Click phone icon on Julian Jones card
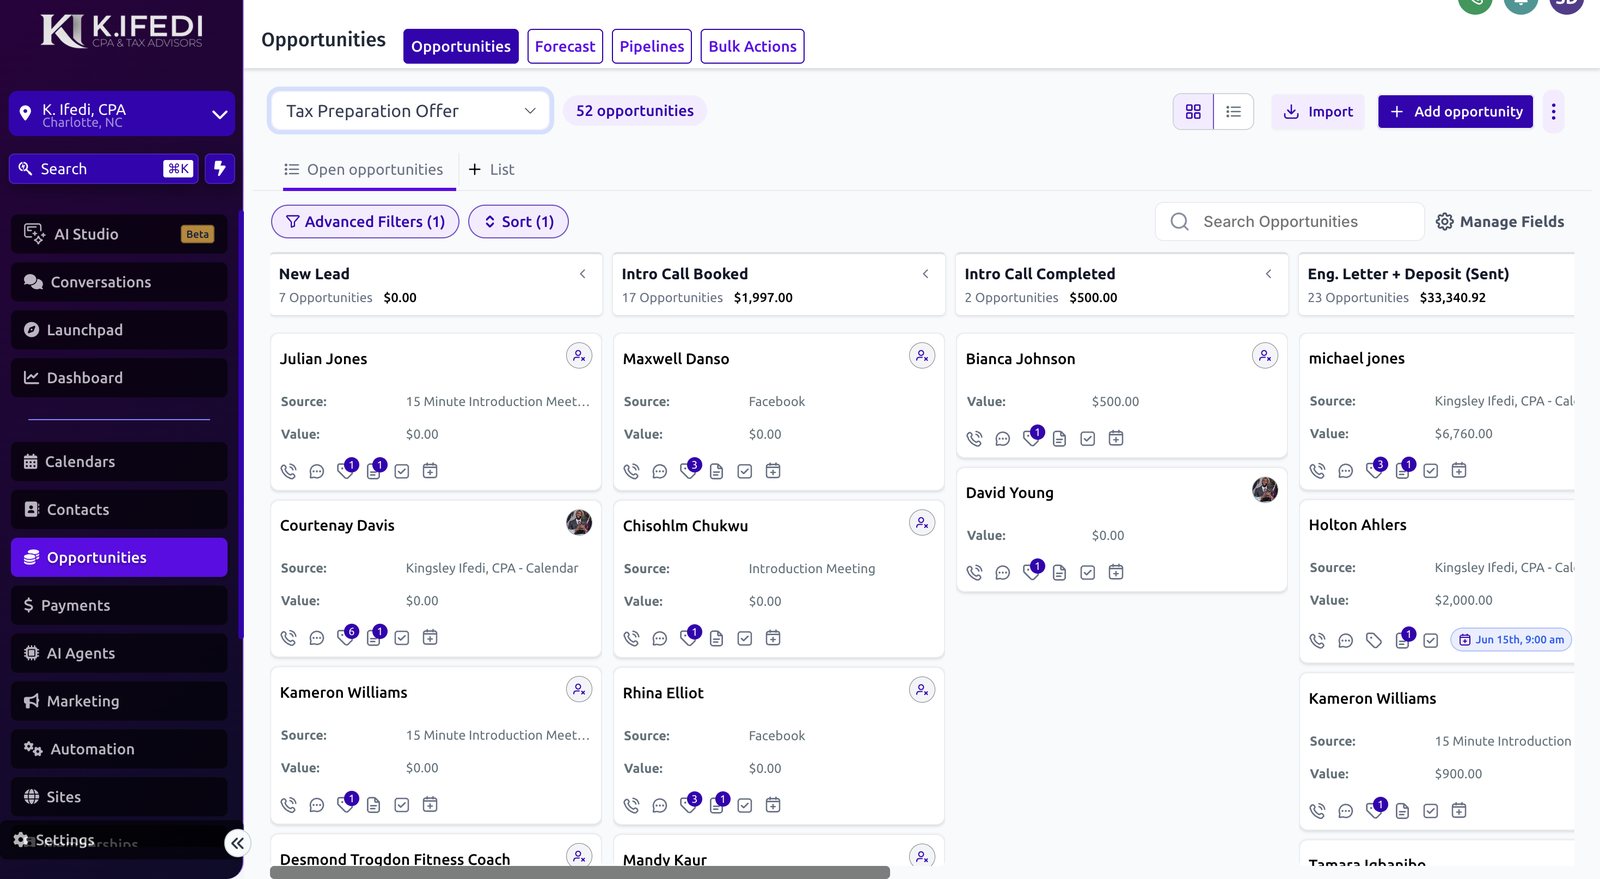 click(288, 471)
